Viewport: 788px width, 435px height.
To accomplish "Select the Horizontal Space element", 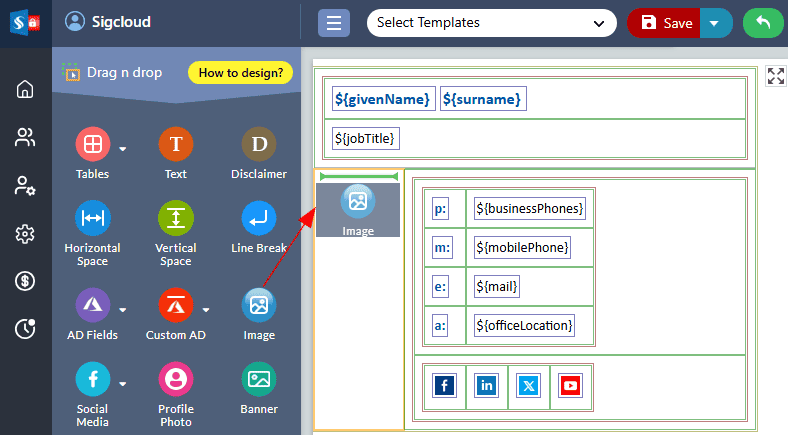I will (x=93, y=219).
